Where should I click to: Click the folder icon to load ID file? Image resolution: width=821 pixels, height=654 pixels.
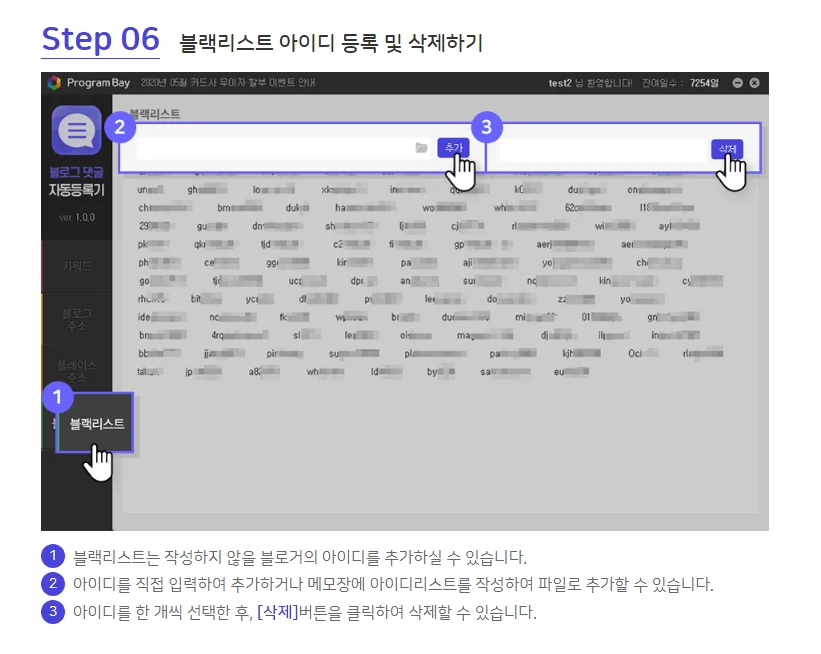pos(421,148)
